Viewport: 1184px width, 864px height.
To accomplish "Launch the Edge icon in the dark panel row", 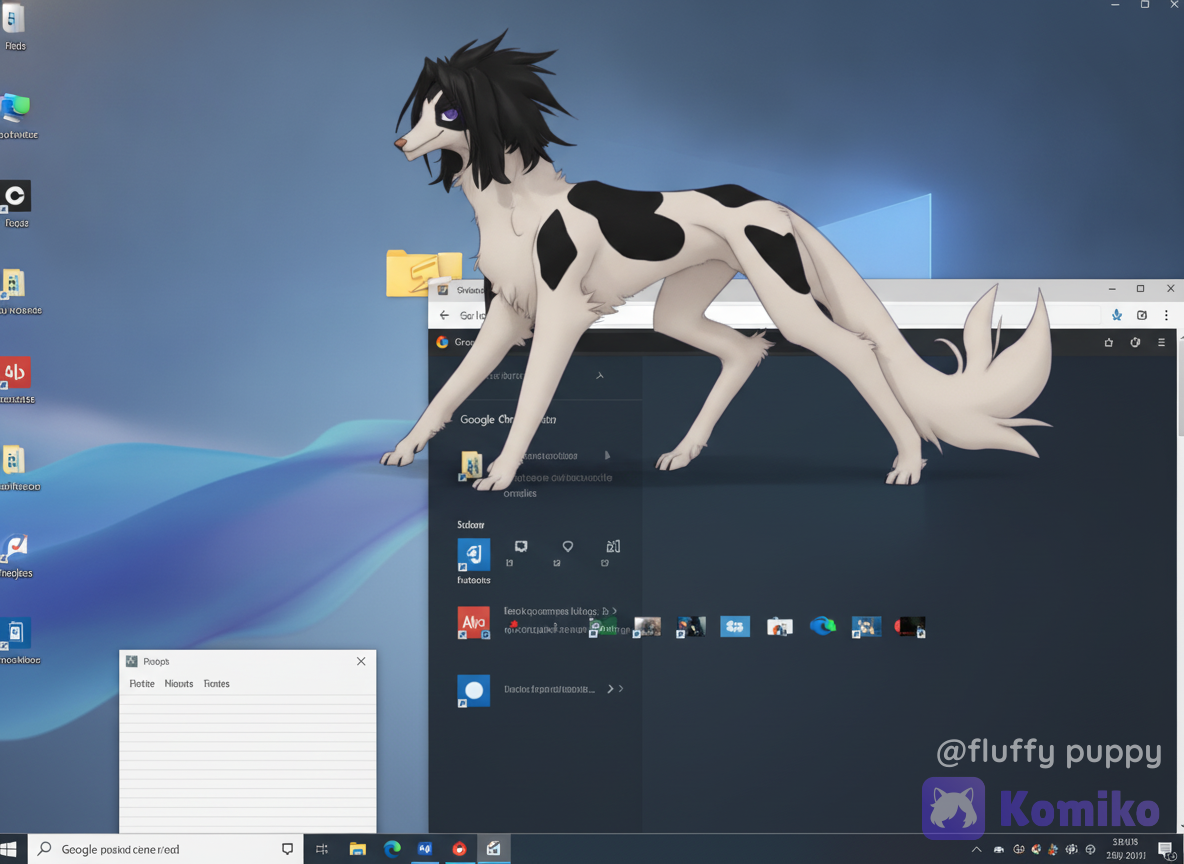I will 822,626.
